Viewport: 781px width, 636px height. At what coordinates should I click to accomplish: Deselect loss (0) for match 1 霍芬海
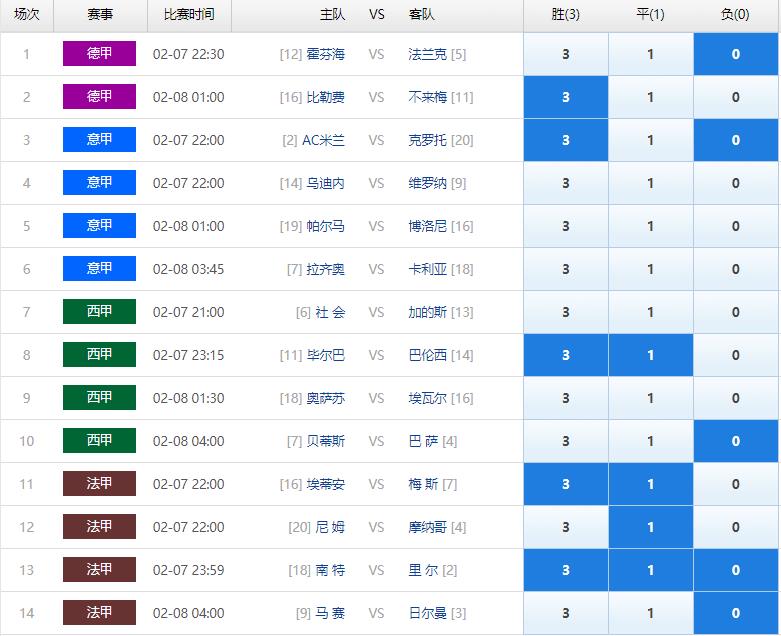[x=736, y=54]
